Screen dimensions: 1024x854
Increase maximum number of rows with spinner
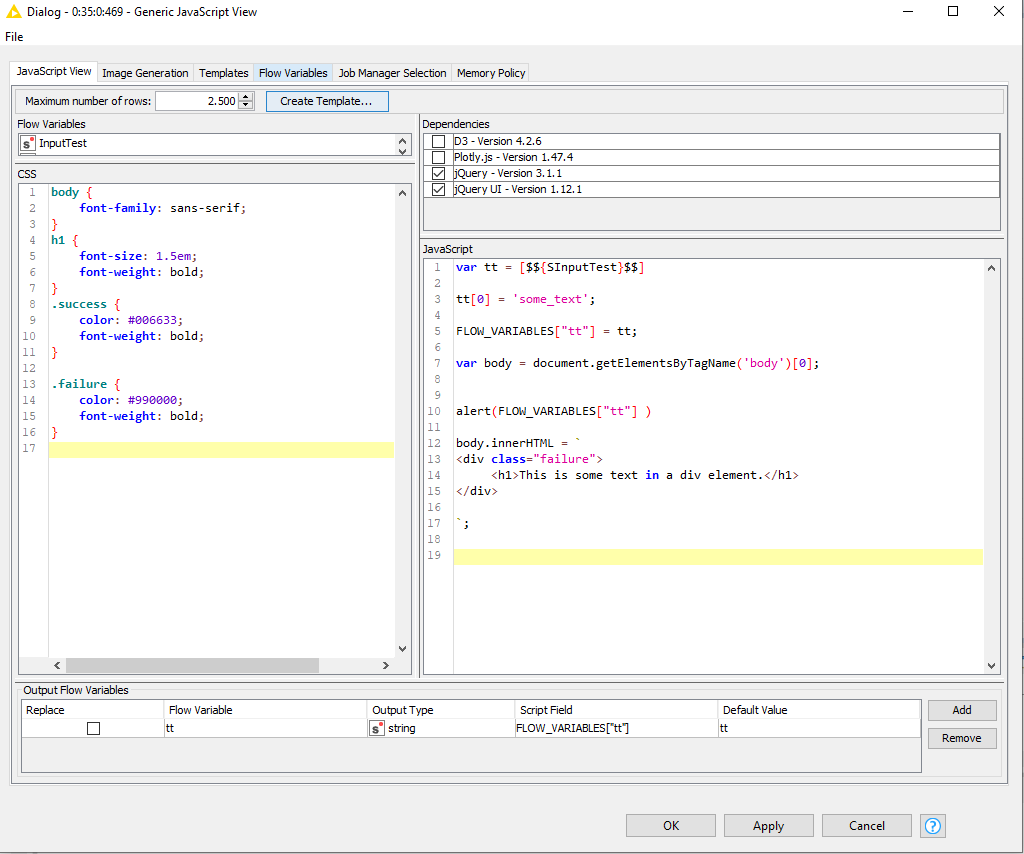coord(247,97)
